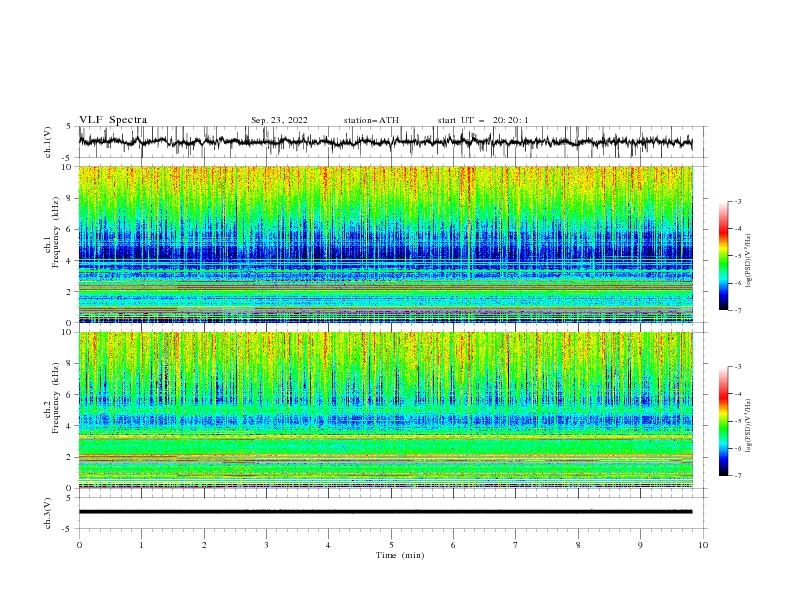Click the "-4" tick on ch.2 colorbar
Screen dimensions: 792x612
[737, 394]
